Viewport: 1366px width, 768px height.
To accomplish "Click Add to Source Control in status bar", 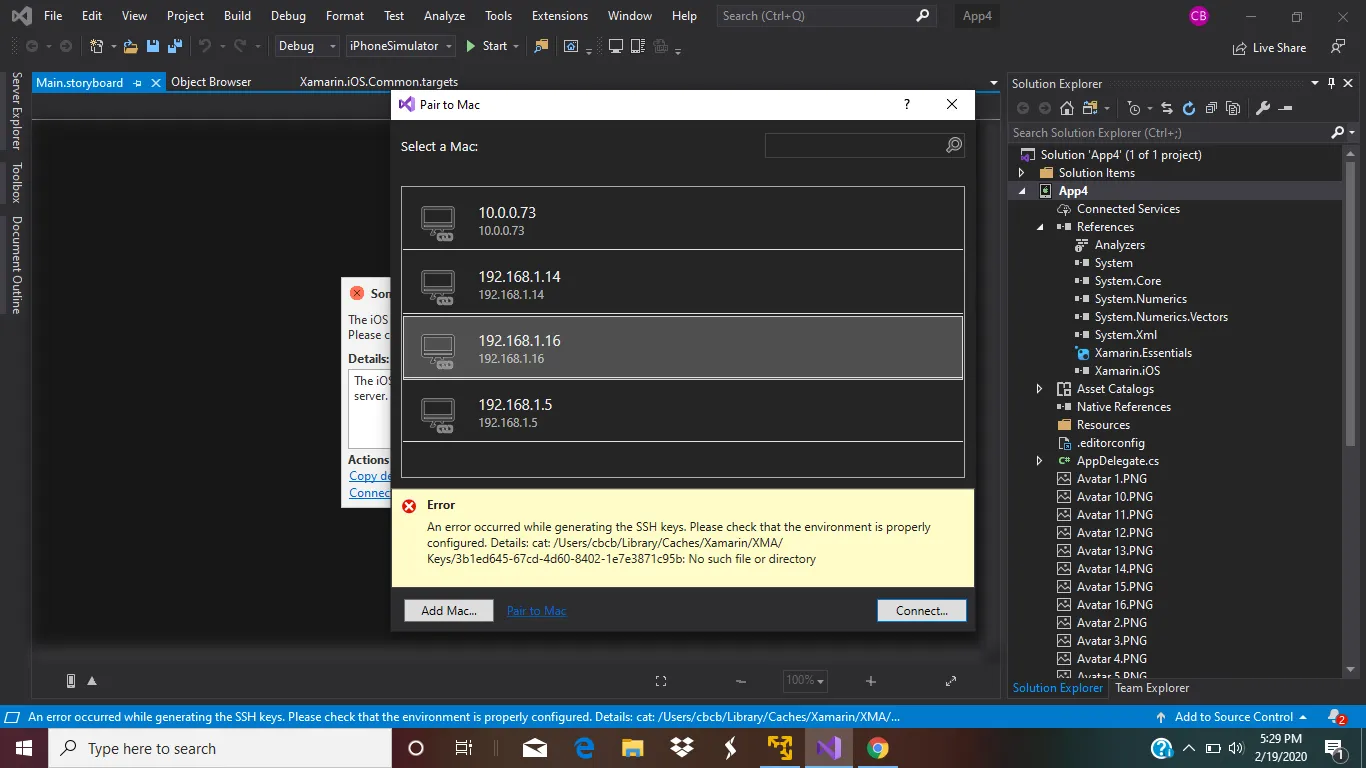I will pyautogui.click(x=1232, y=717).
